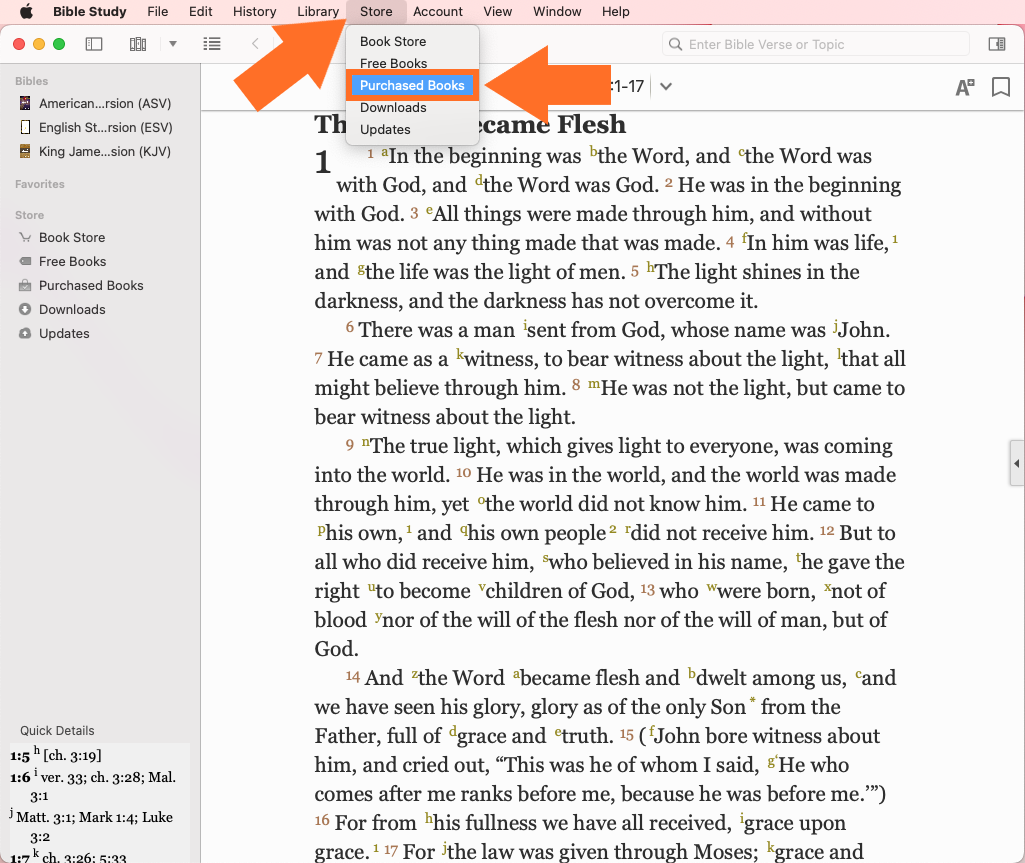Open Updates in the sidebar
The image size is (1025, 863).
[x=64, y=333]
